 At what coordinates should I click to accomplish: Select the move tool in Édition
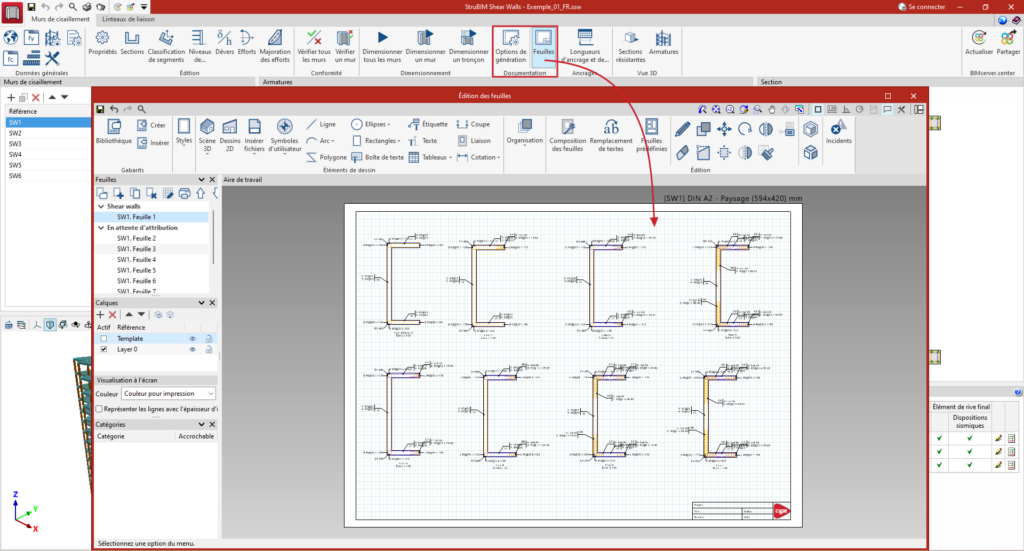pyautogui.click(x=724, y=129)
